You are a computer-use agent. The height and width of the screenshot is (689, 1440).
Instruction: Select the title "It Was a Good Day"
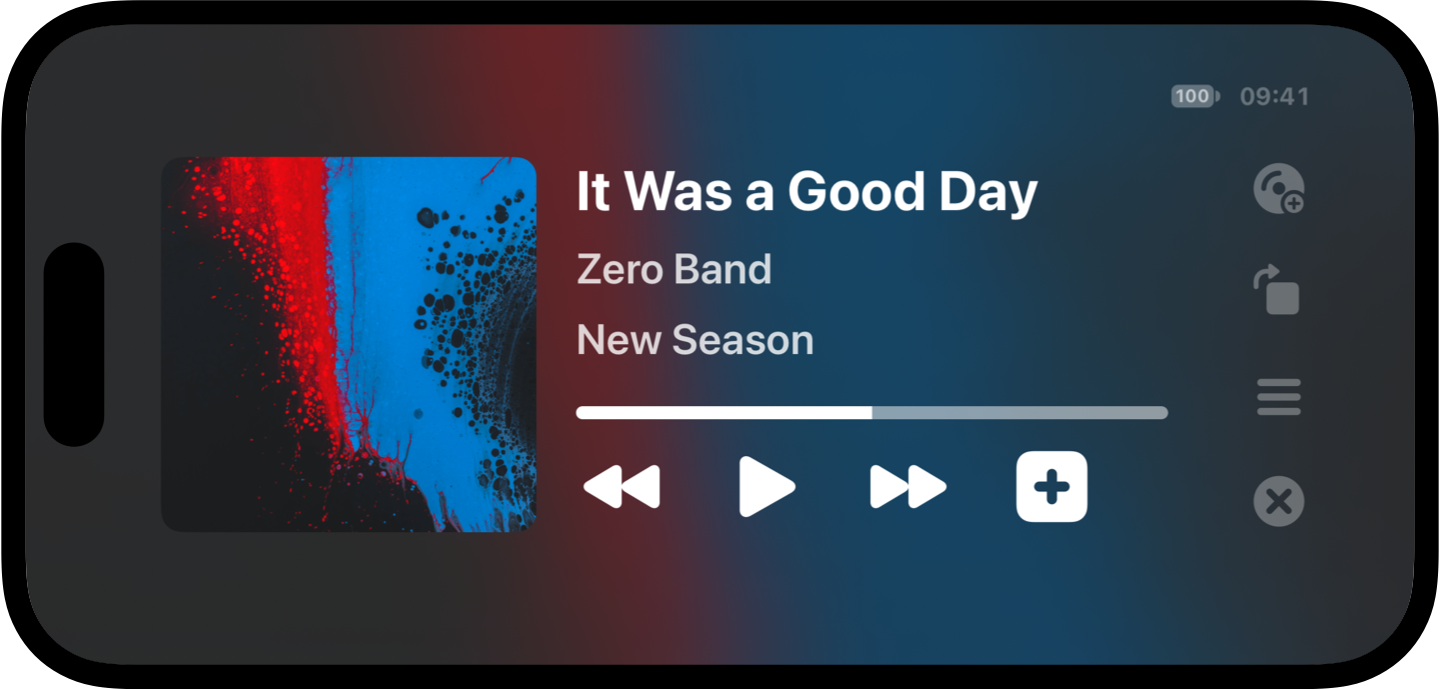point(807,192)
